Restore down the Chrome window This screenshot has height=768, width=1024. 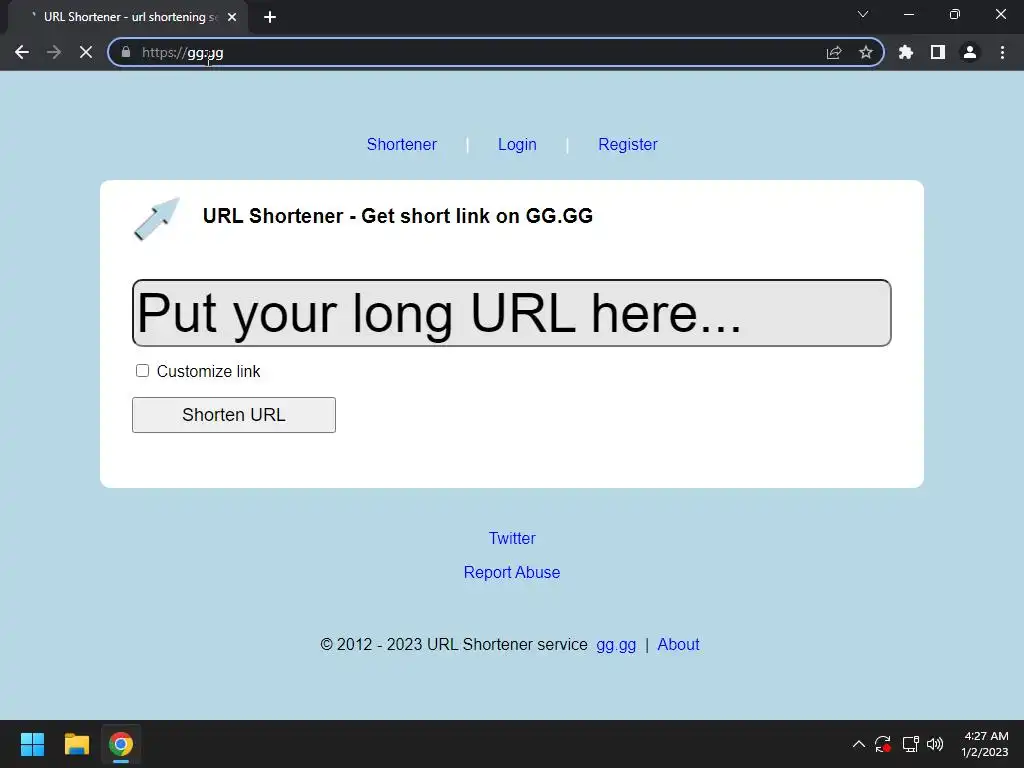[955, 14]
